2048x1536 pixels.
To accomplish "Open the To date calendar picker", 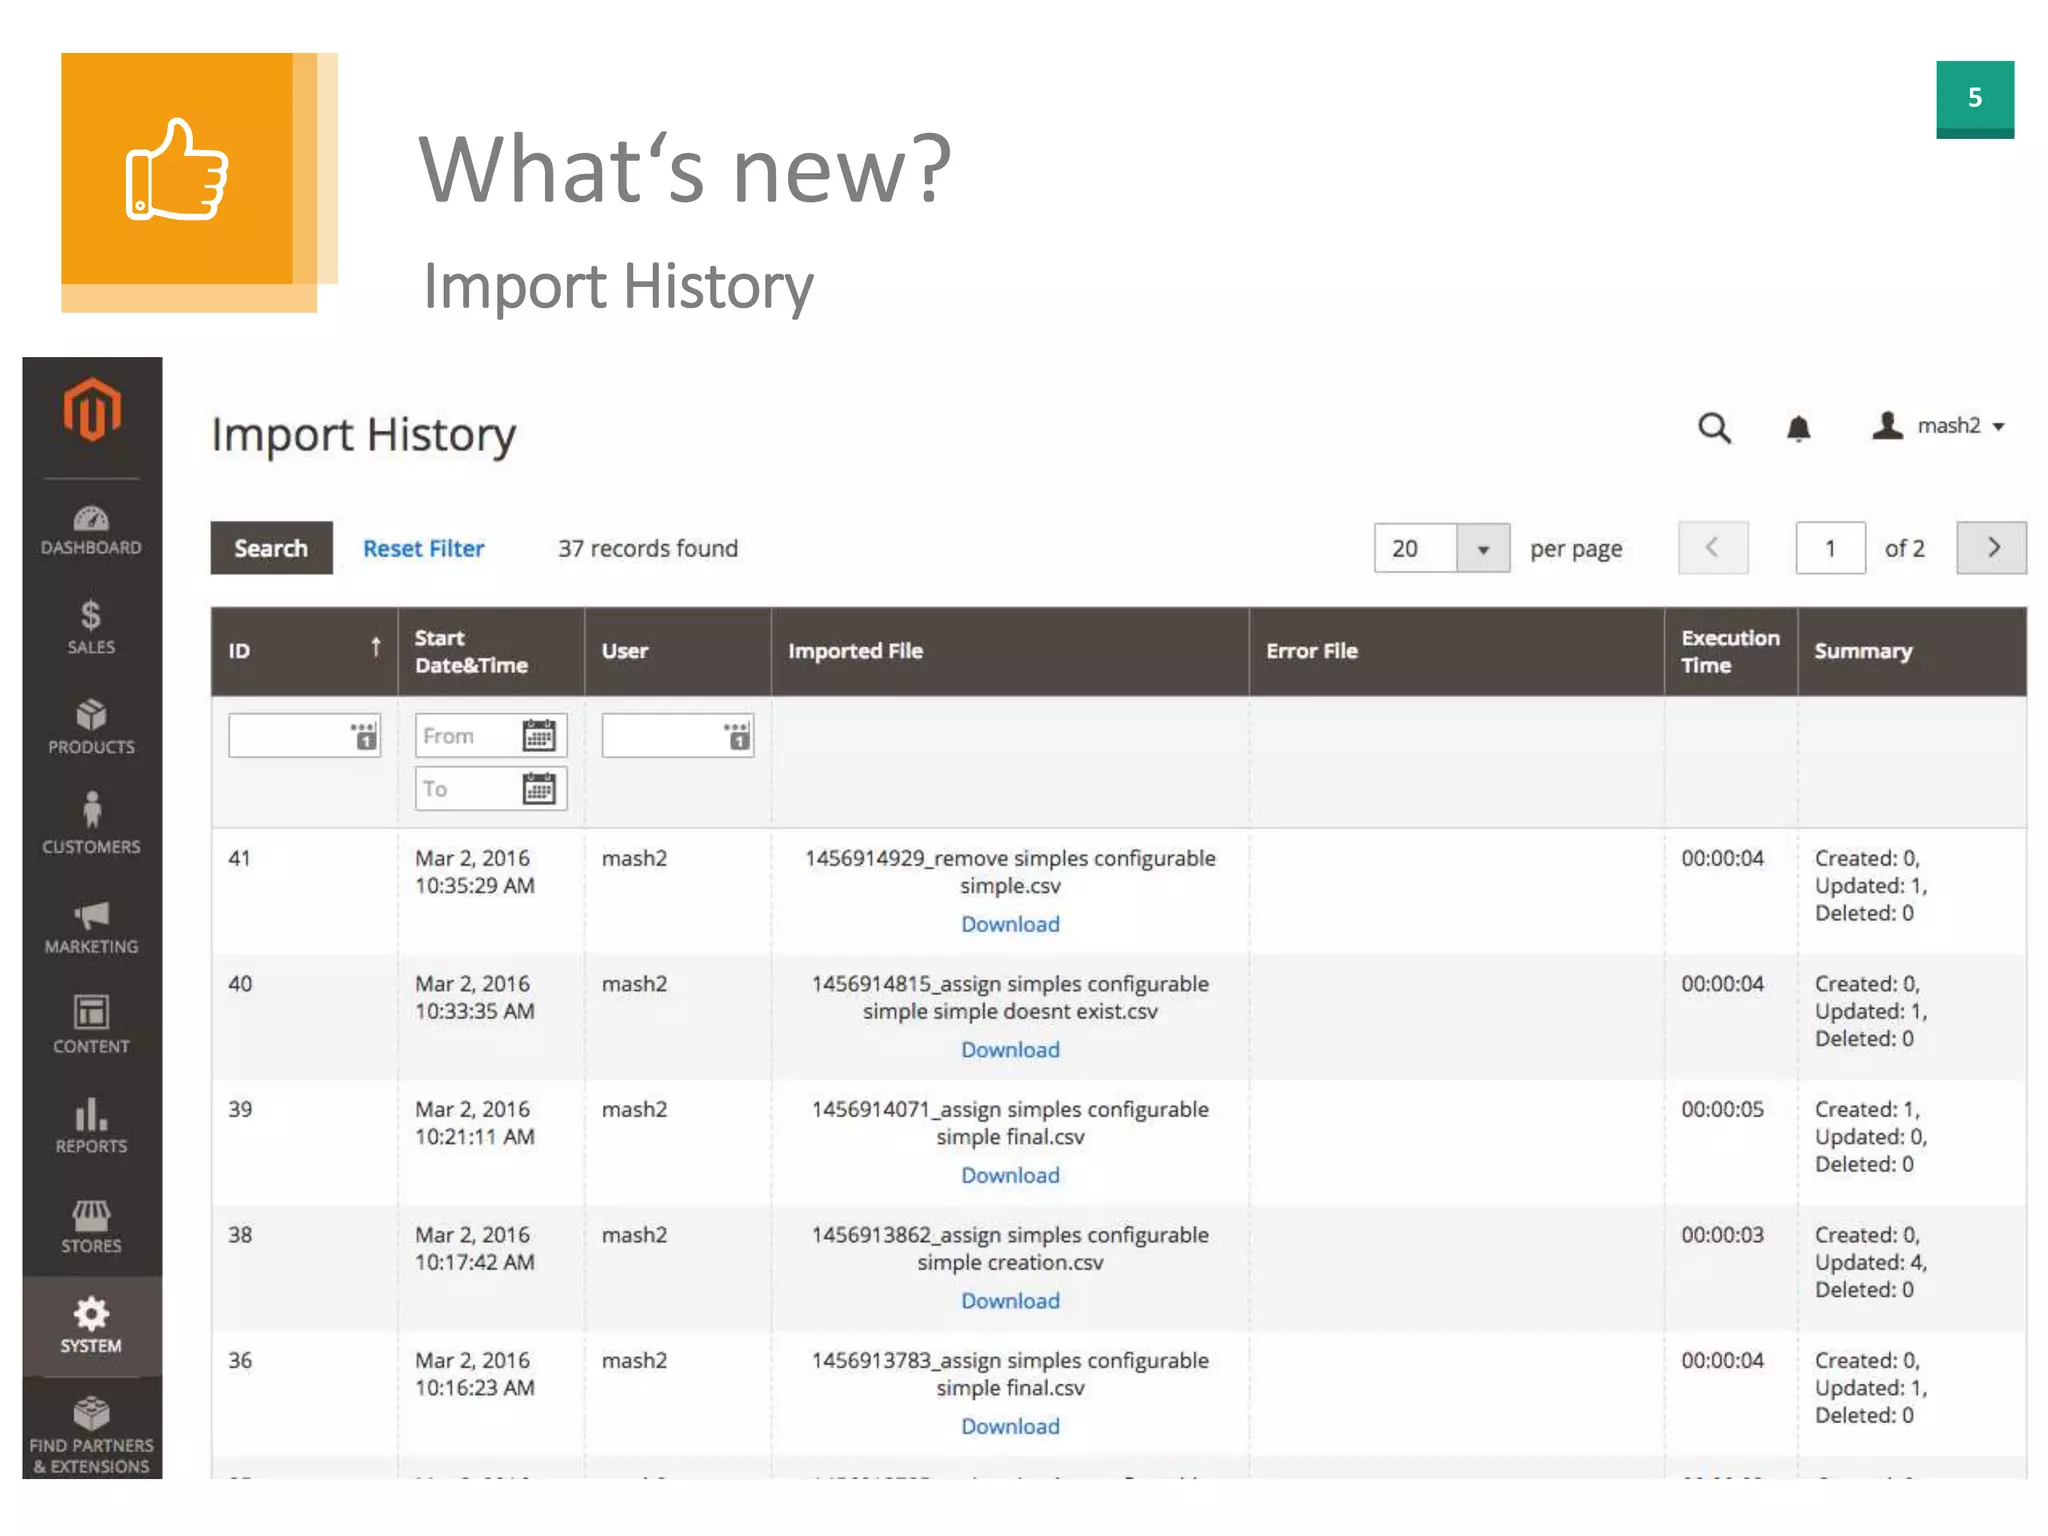I will pos(539,789).
